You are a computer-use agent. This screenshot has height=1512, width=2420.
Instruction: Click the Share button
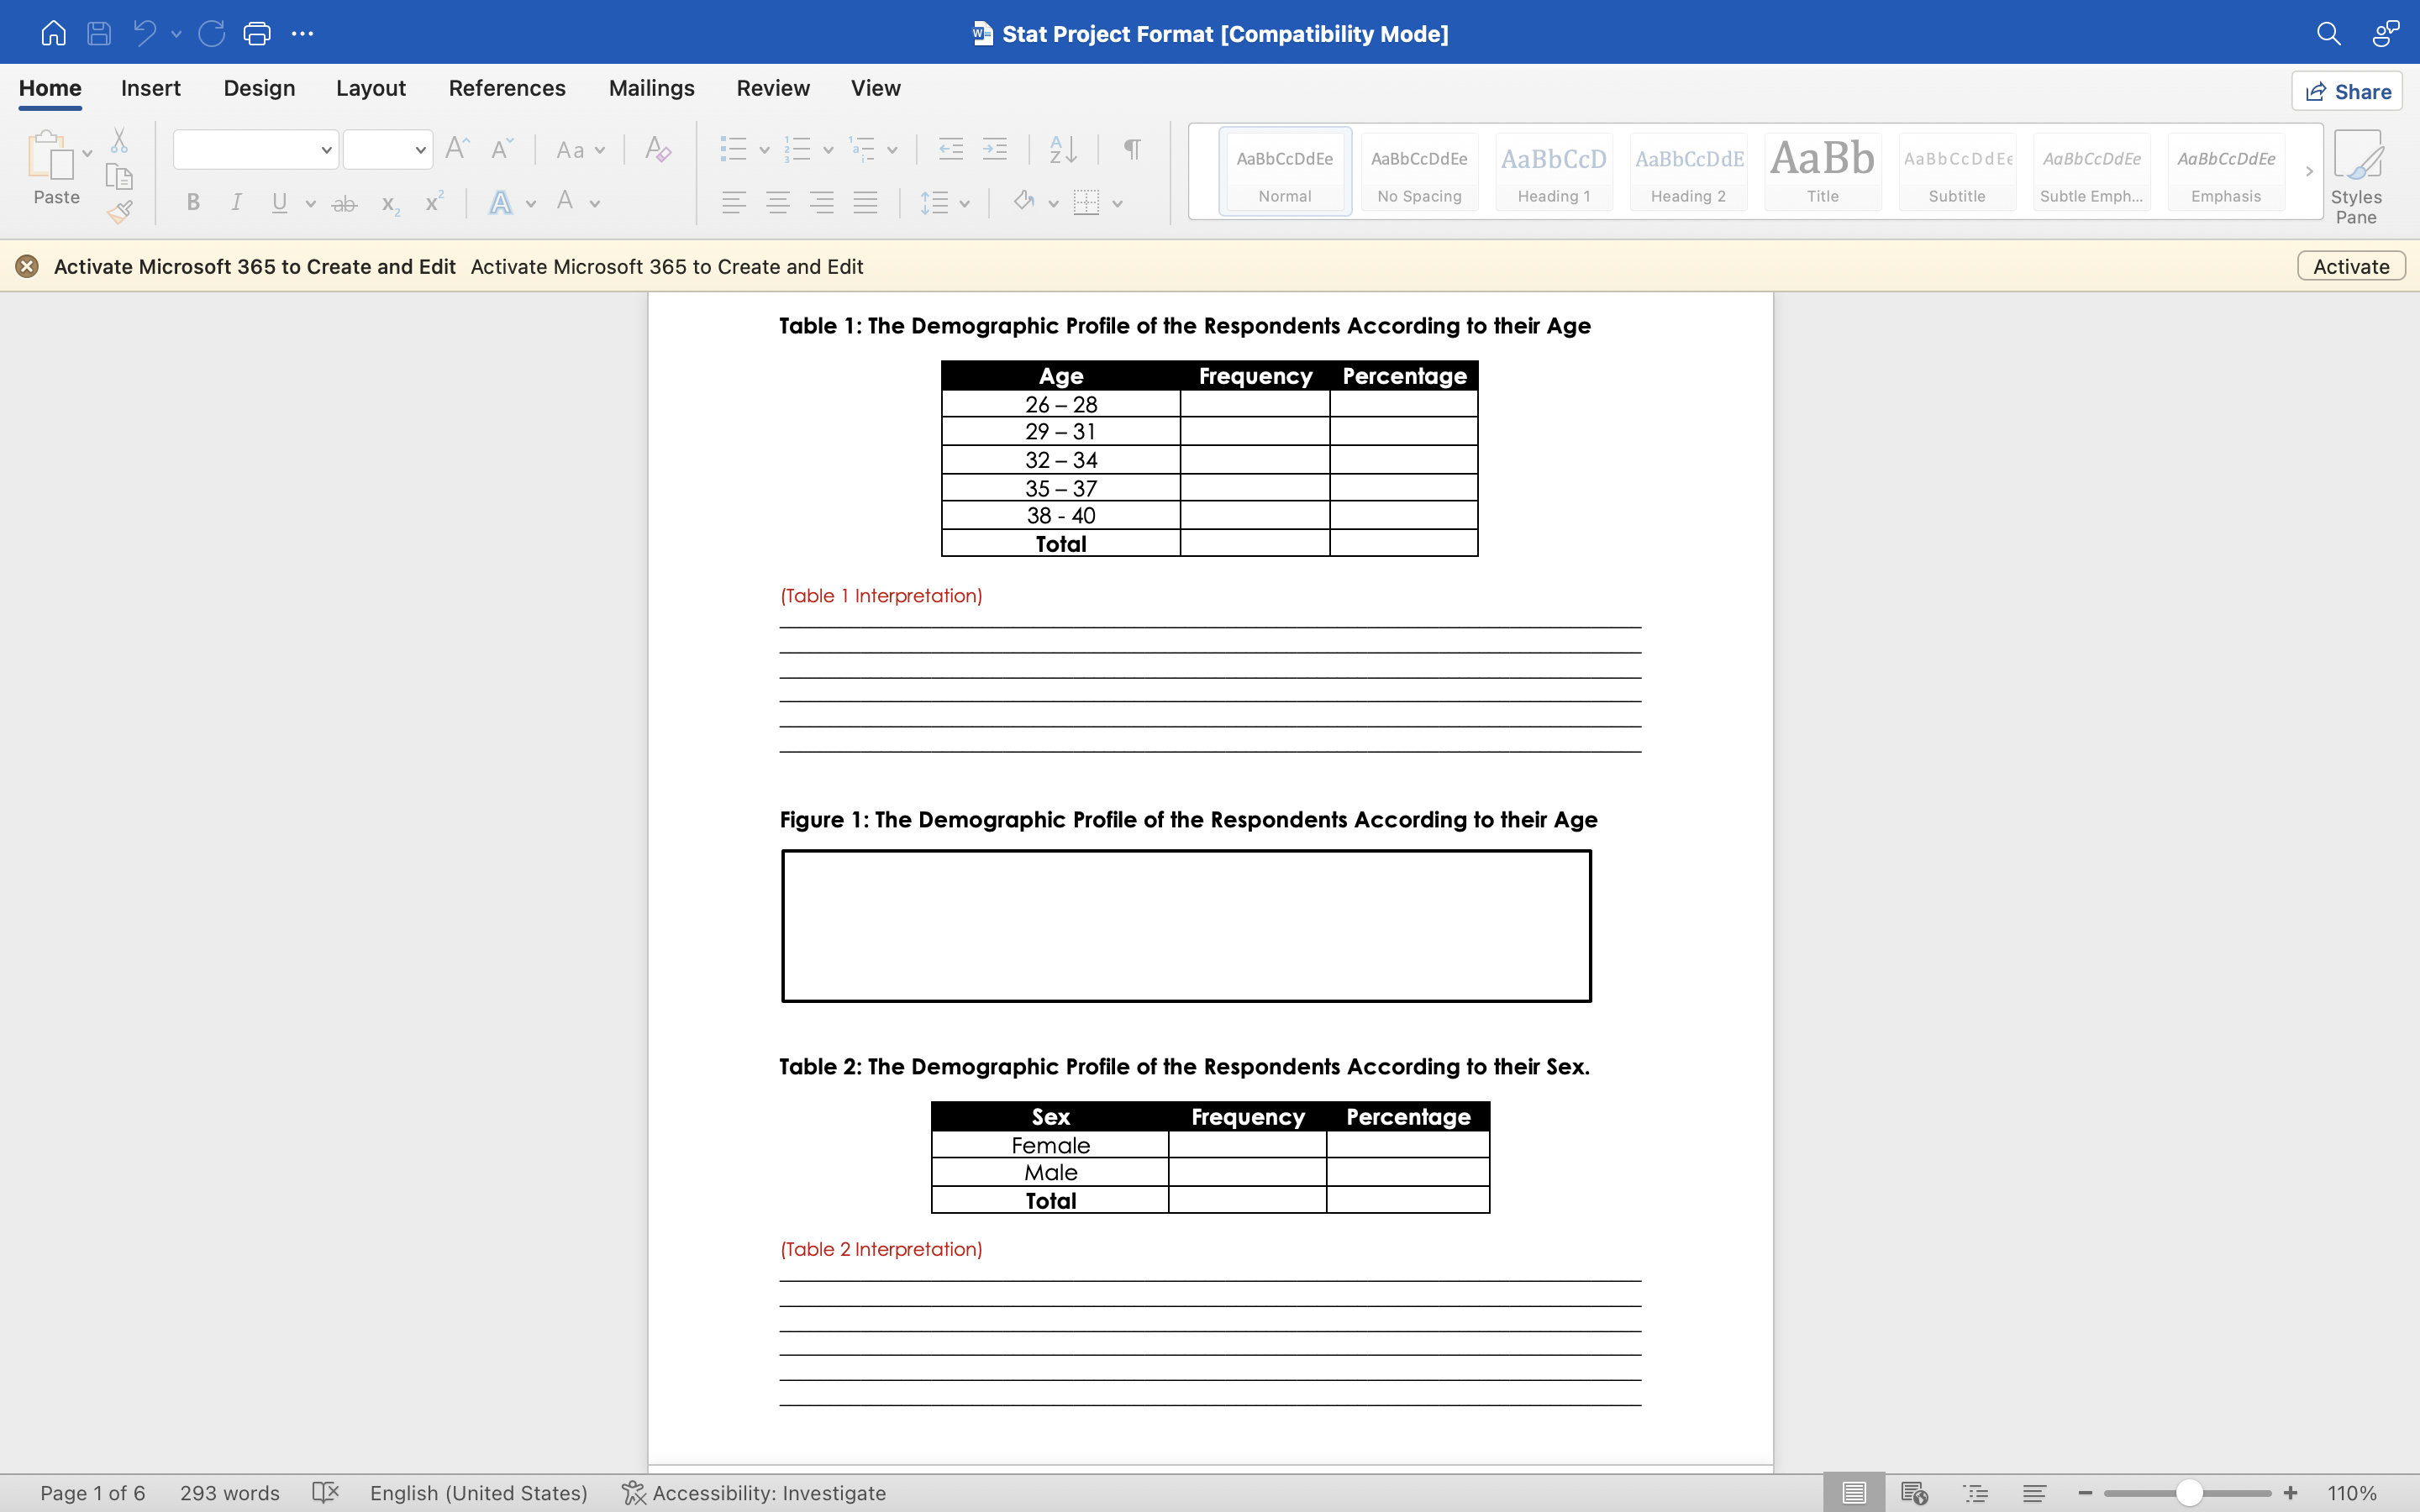[x=2346, y=92]
